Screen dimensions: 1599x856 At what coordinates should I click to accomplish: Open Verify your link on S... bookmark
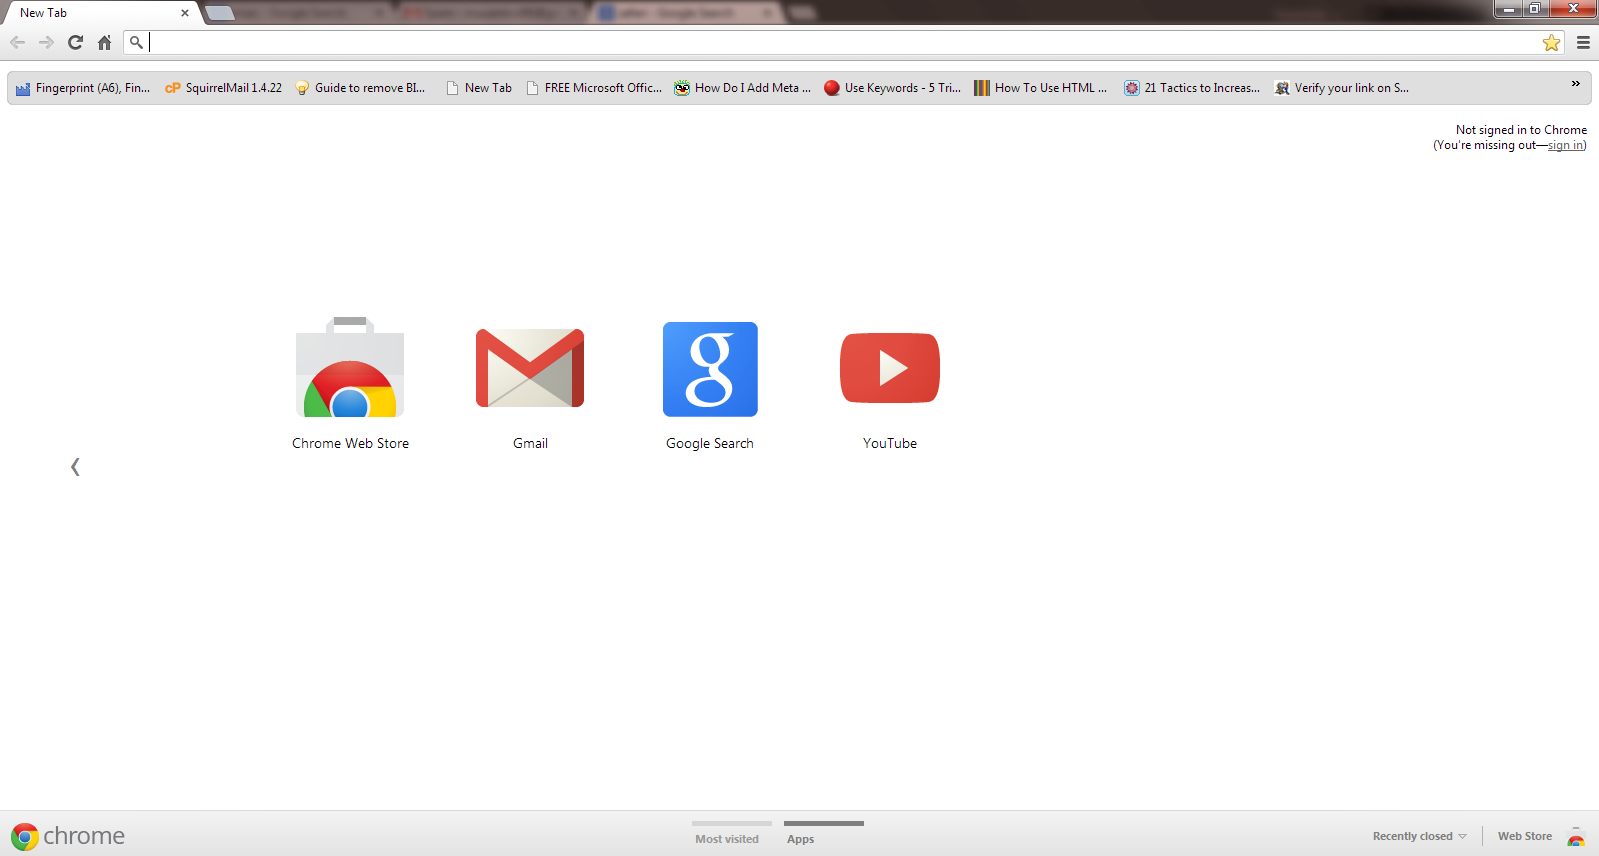coord(1342,88)
